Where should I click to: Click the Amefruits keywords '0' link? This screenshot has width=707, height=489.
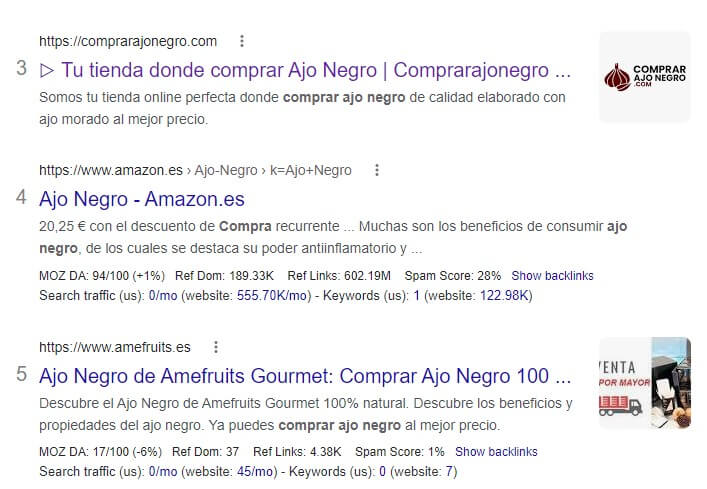(x=382, y=472)
